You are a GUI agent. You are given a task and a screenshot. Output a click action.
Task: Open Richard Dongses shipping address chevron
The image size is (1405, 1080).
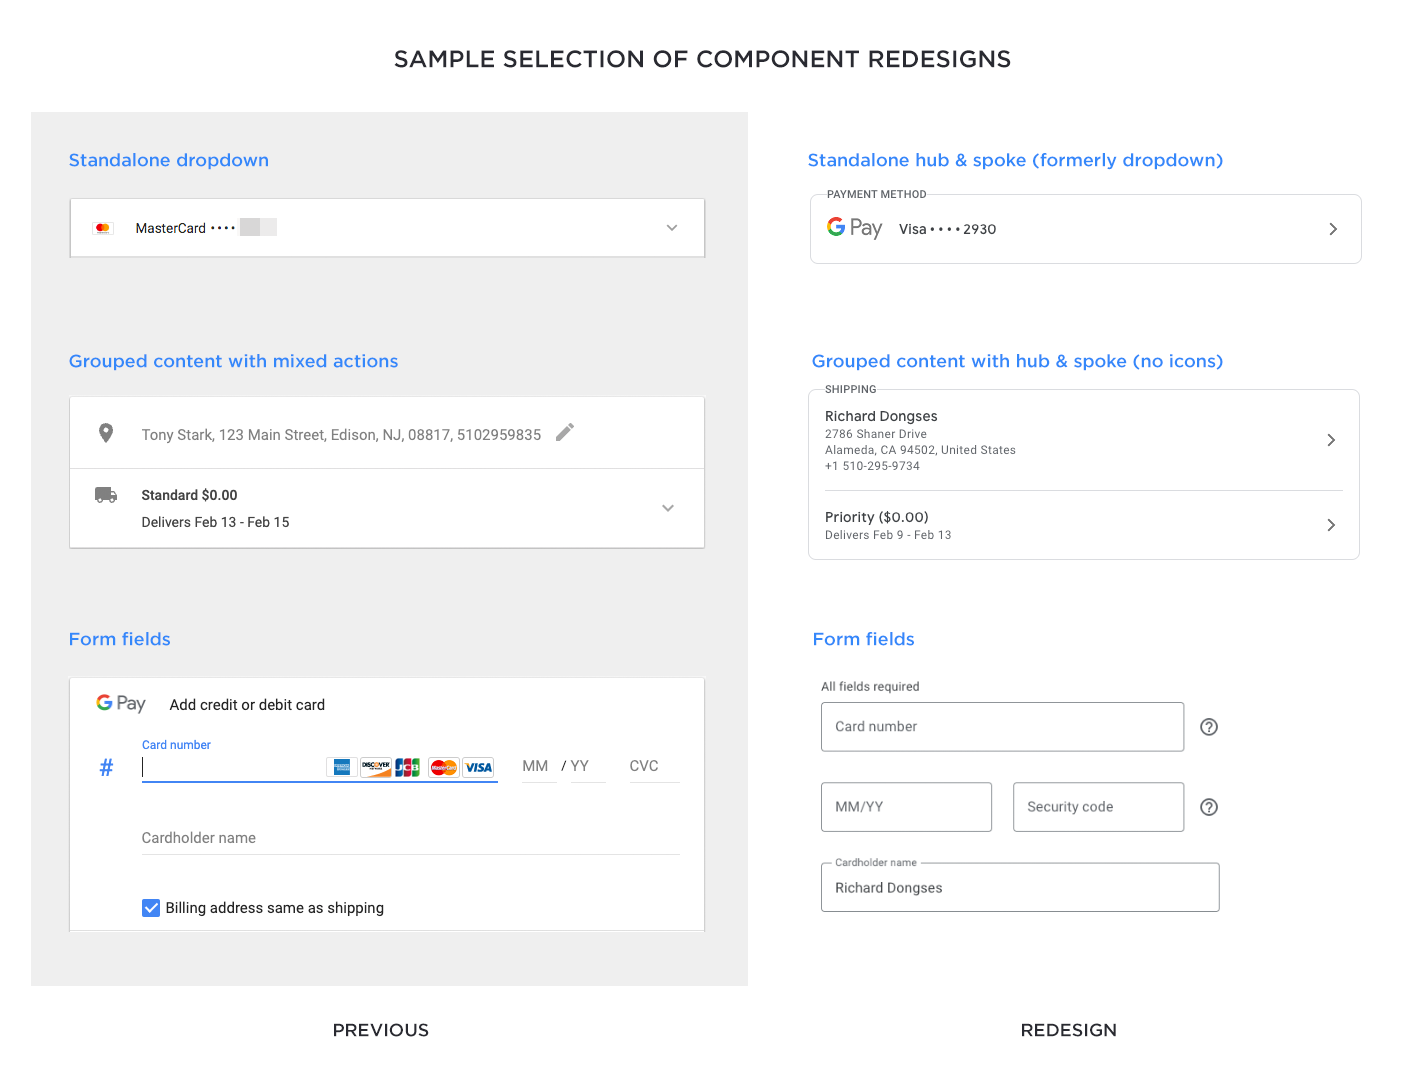(1331, 440)
